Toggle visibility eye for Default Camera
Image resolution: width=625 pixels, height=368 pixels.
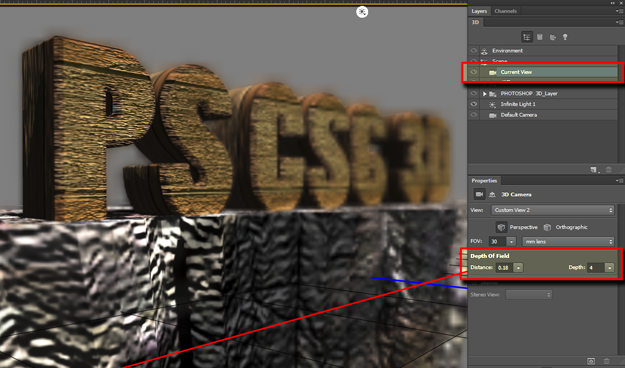[474, 115]
